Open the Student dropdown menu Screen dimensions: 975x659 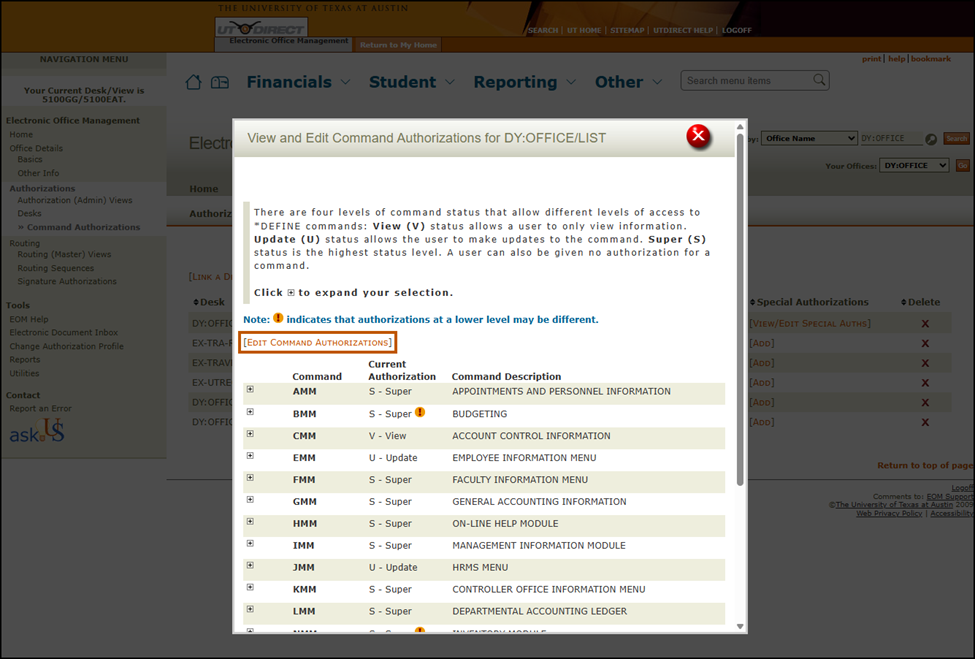(412, 82)
